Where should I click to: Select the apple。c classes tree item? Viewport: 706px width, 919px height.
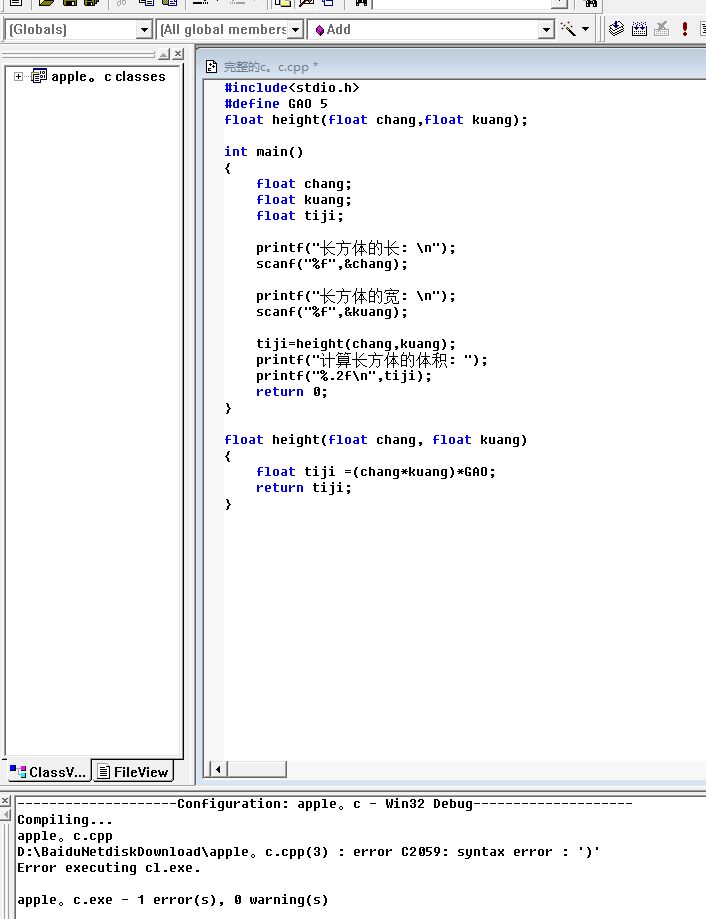click(108, 77)
